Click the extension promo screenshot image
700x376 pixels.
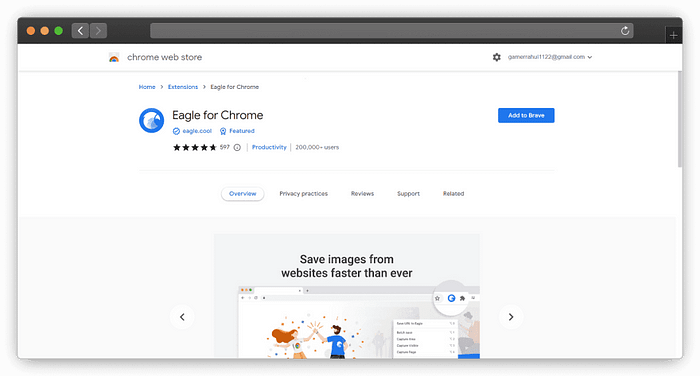point(346,296)
